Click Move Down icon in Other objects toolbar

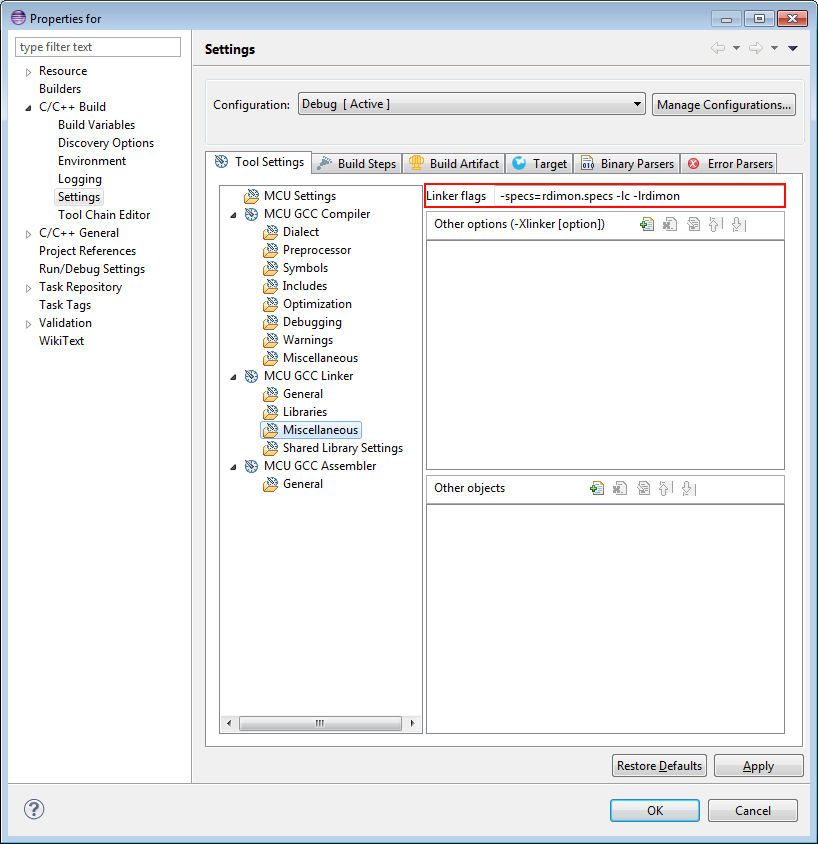688,489
